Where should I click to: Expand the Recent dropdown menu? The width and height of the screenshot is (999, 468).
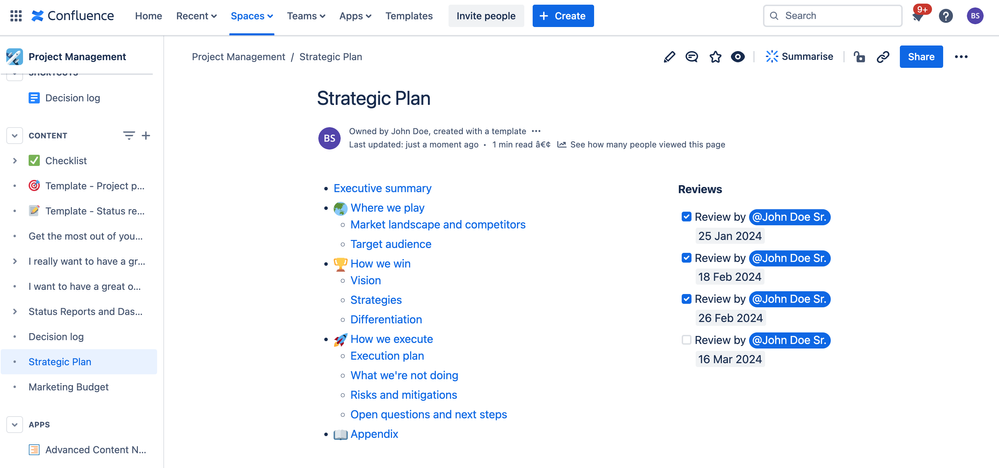196,16
